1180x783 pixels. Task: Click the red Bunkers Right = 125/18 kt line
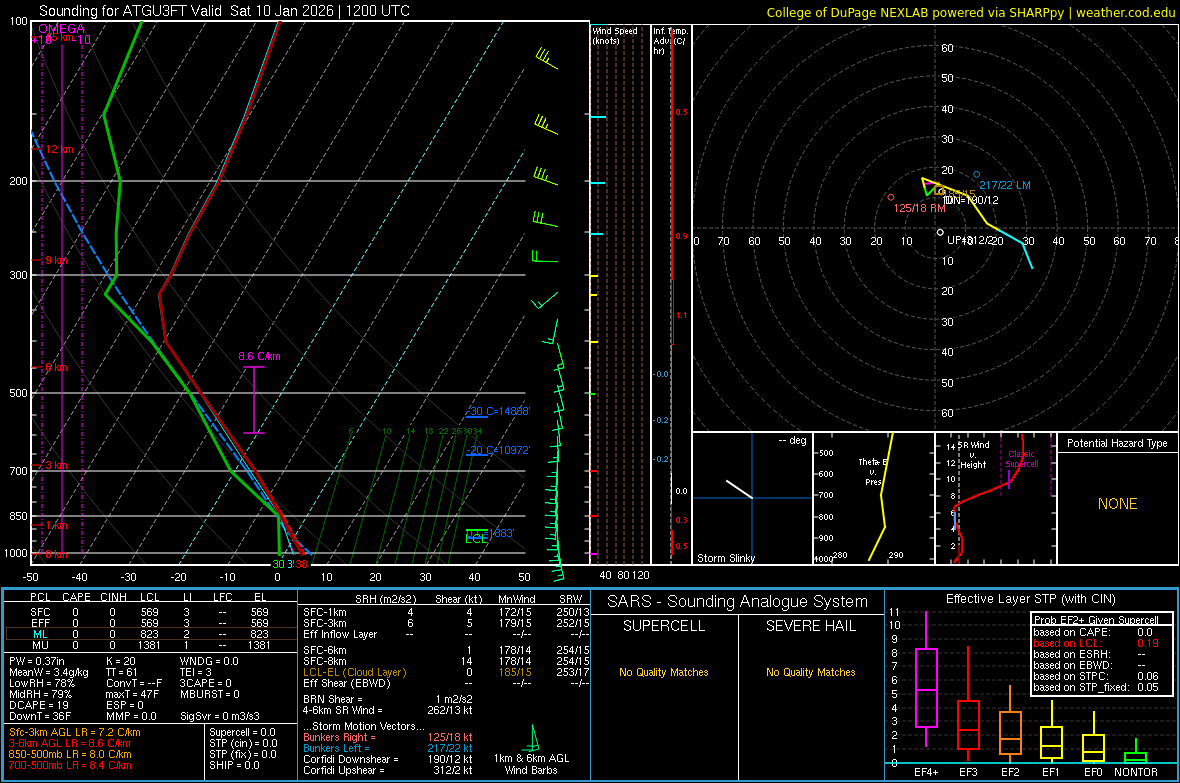coord(388,737)
